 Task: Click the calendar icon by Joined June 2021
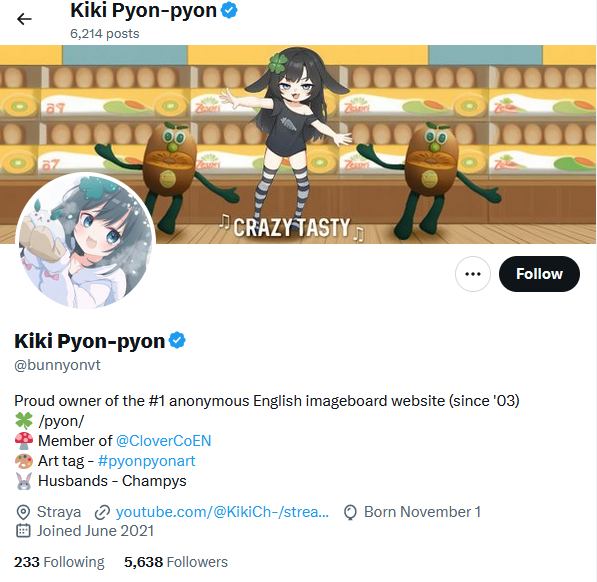click(x=23, y=531)
